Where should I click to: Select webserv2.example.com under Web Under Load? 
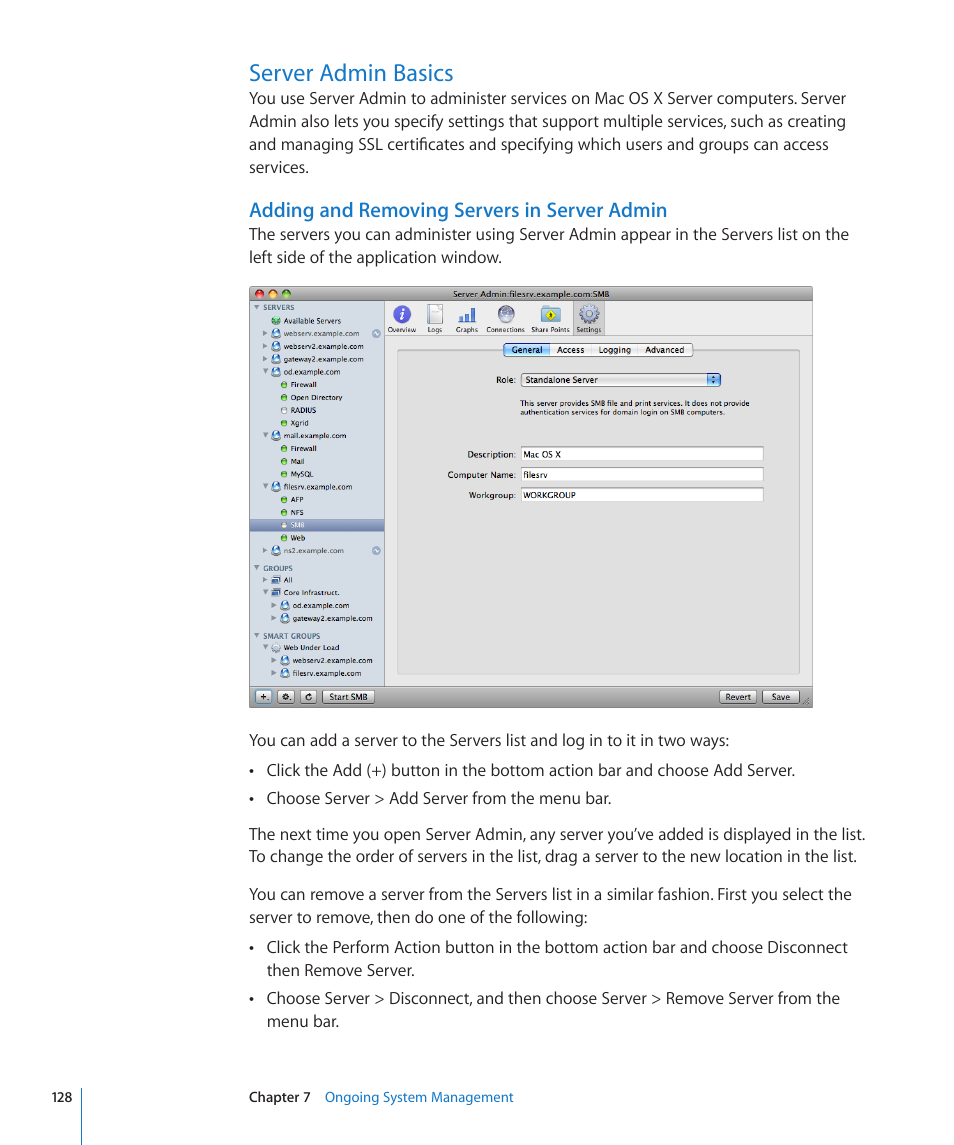tap(332, 660)
